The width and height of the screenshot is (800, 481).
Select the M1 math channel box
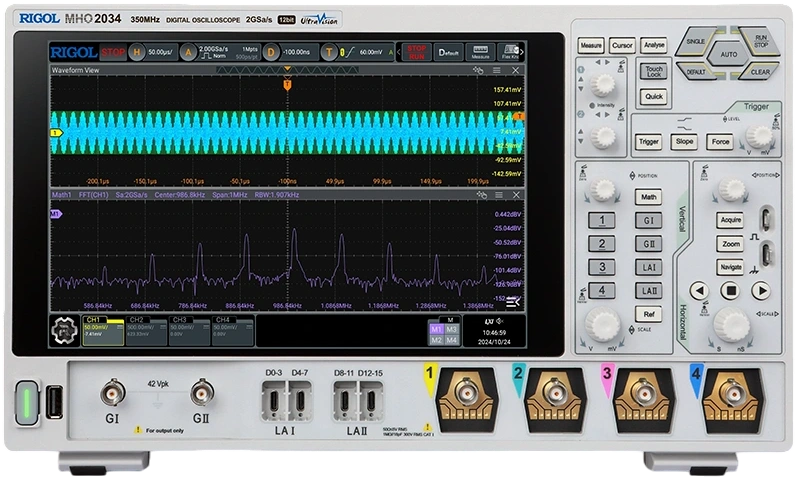tap(436, 327)
